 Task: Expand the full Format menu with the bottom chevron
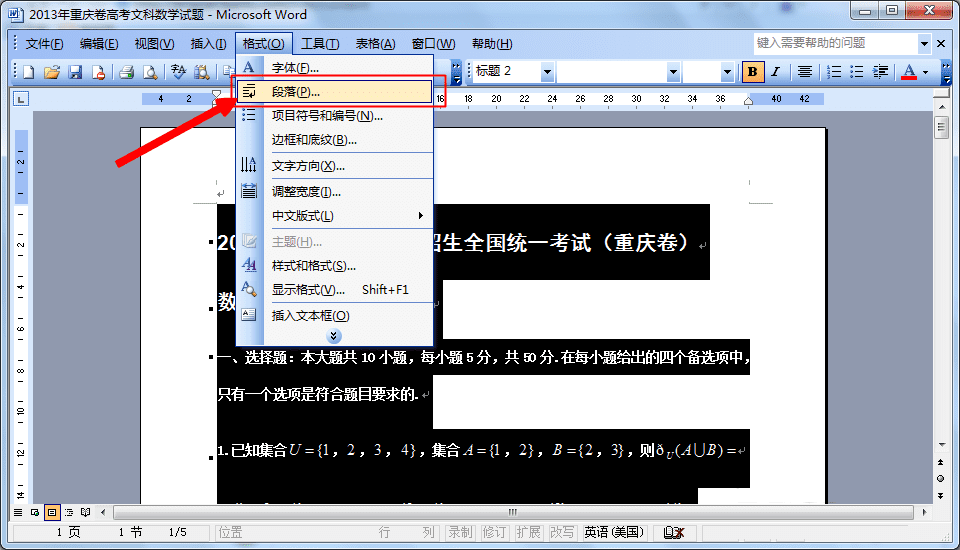[x=334, y=336]
